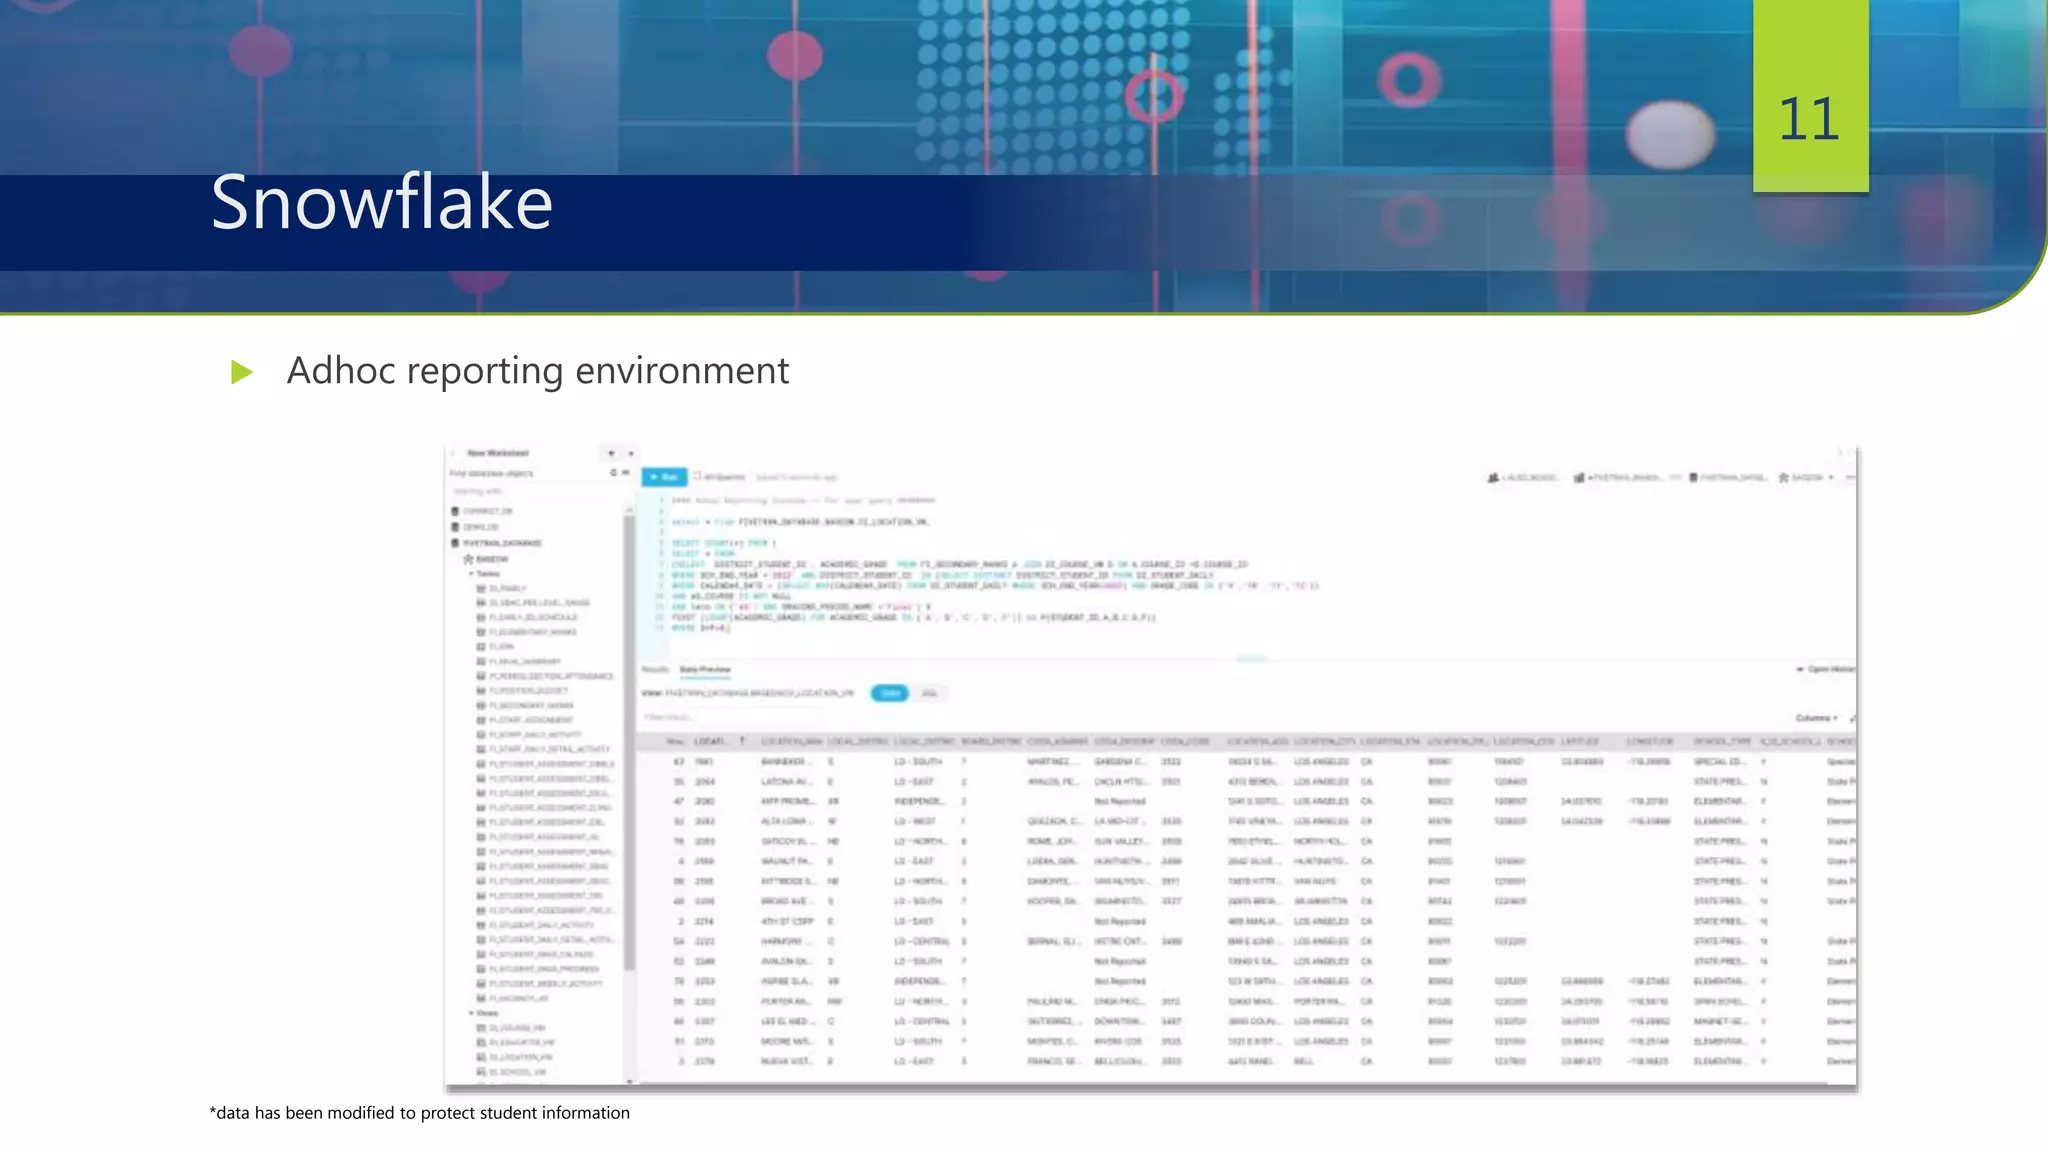Collapse the Views group in object tree
This screenshot has height=1152, width=2048.
pos(471,1013)
